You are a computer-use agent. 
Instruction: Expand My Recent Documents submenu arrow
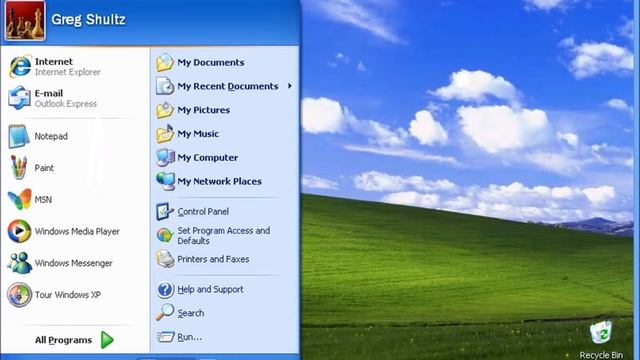pos(289,86)
